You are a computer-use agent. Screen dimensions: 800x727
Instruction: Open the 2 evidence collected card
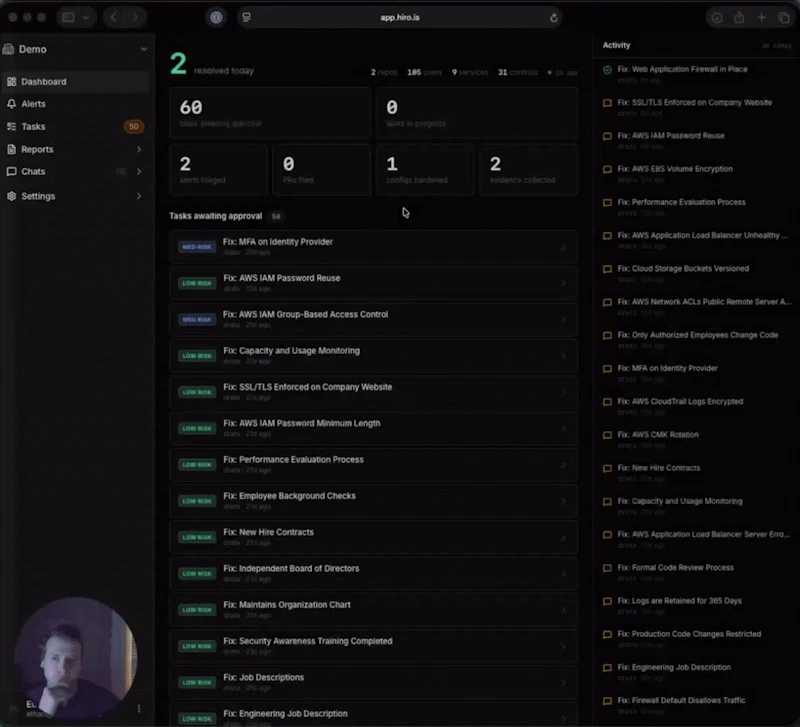pyautogui.click(x=529, y=169)
